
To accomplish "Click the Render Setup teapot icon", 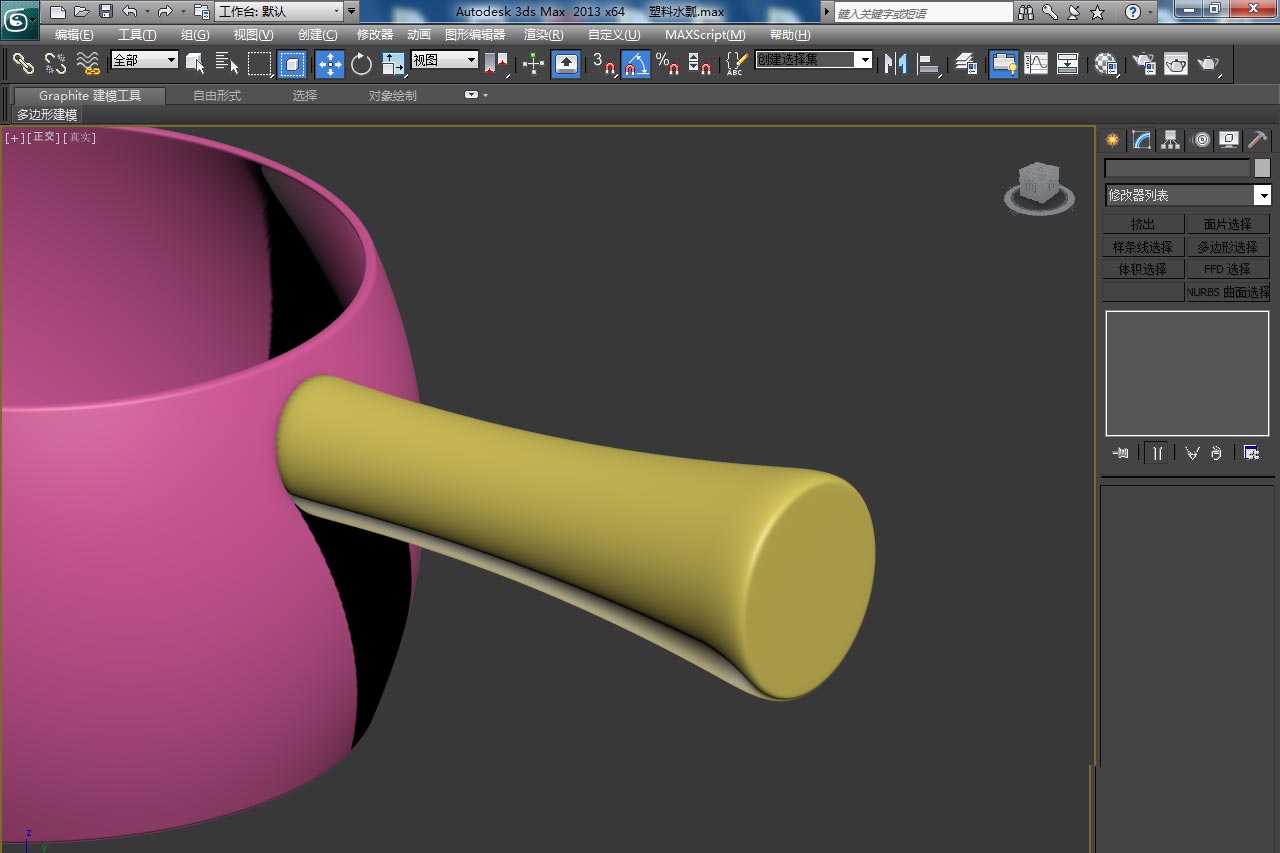I will pyautogui.click(x=1143, y=65).
